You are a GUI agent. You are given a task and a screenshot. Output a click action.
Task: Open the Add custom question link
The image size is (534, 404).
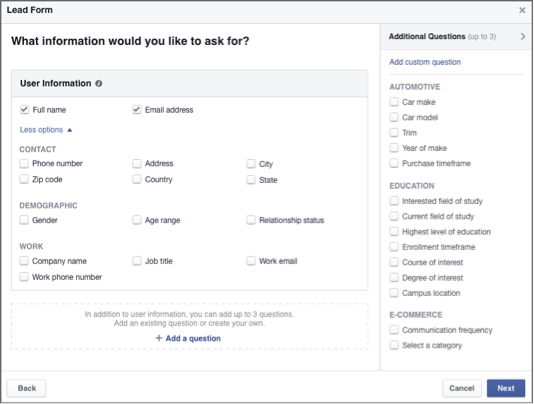point(425,62)
